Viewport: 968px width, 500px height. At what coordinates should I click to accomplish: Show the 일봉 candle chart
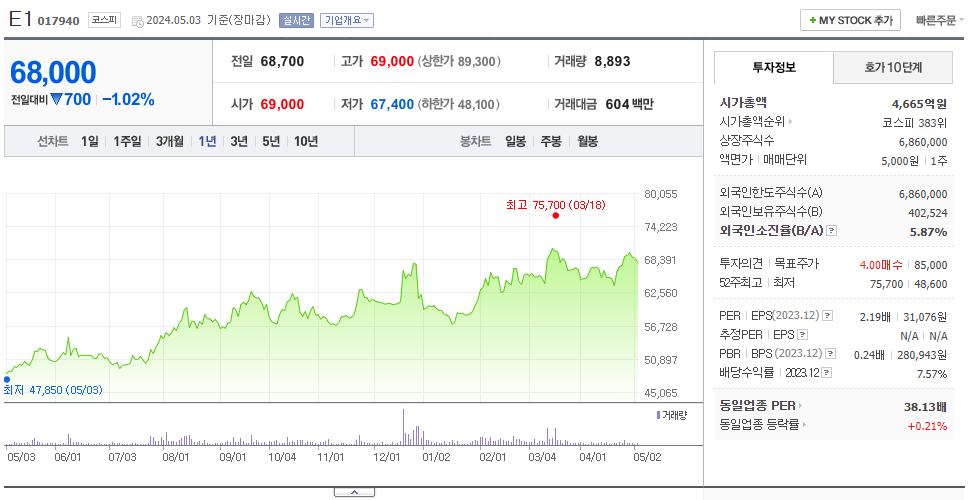(515, 141)
